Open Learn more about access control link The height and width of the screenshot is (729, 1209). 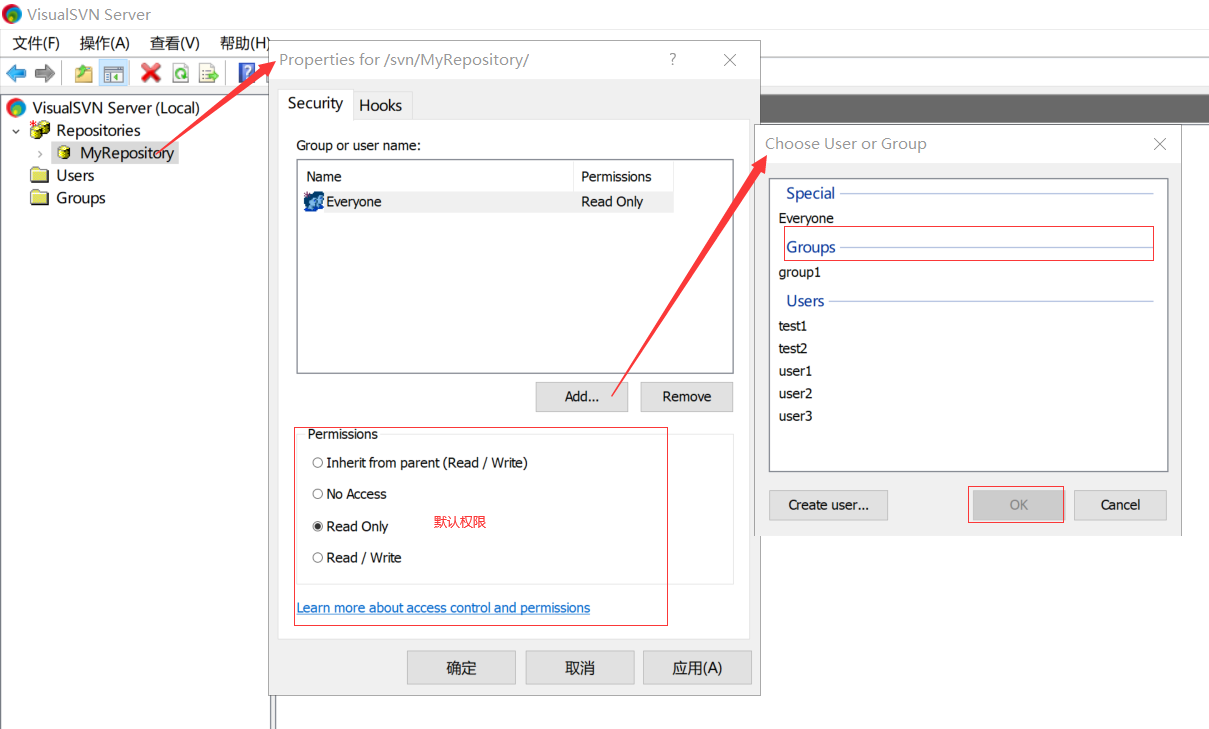point(444,608)
